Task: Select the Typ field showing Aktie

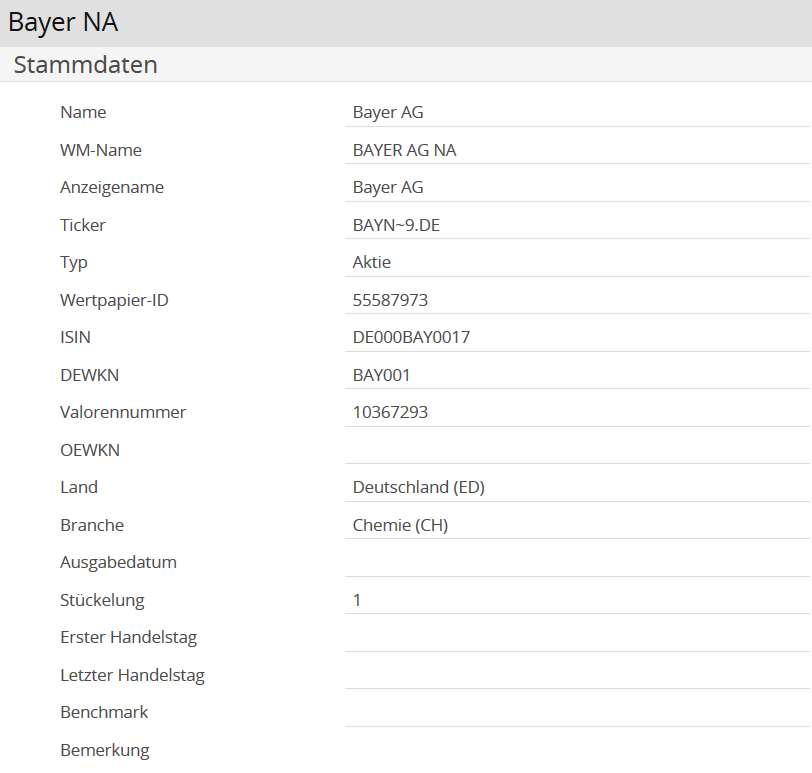Action: (577, 263)
